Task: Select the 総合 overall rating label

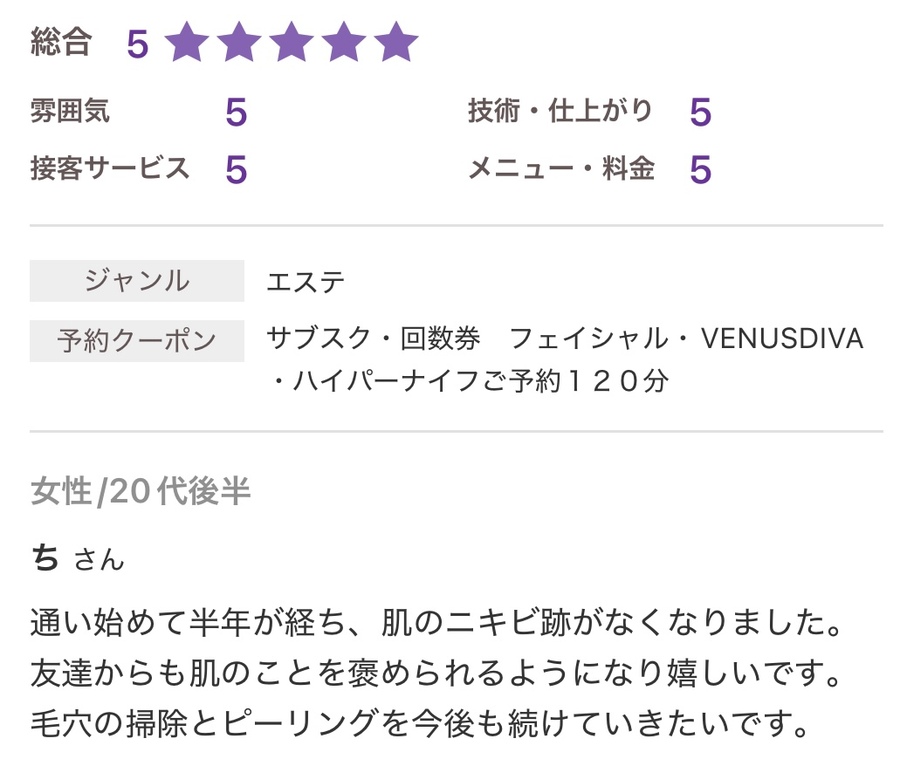Action: [62, 42]
